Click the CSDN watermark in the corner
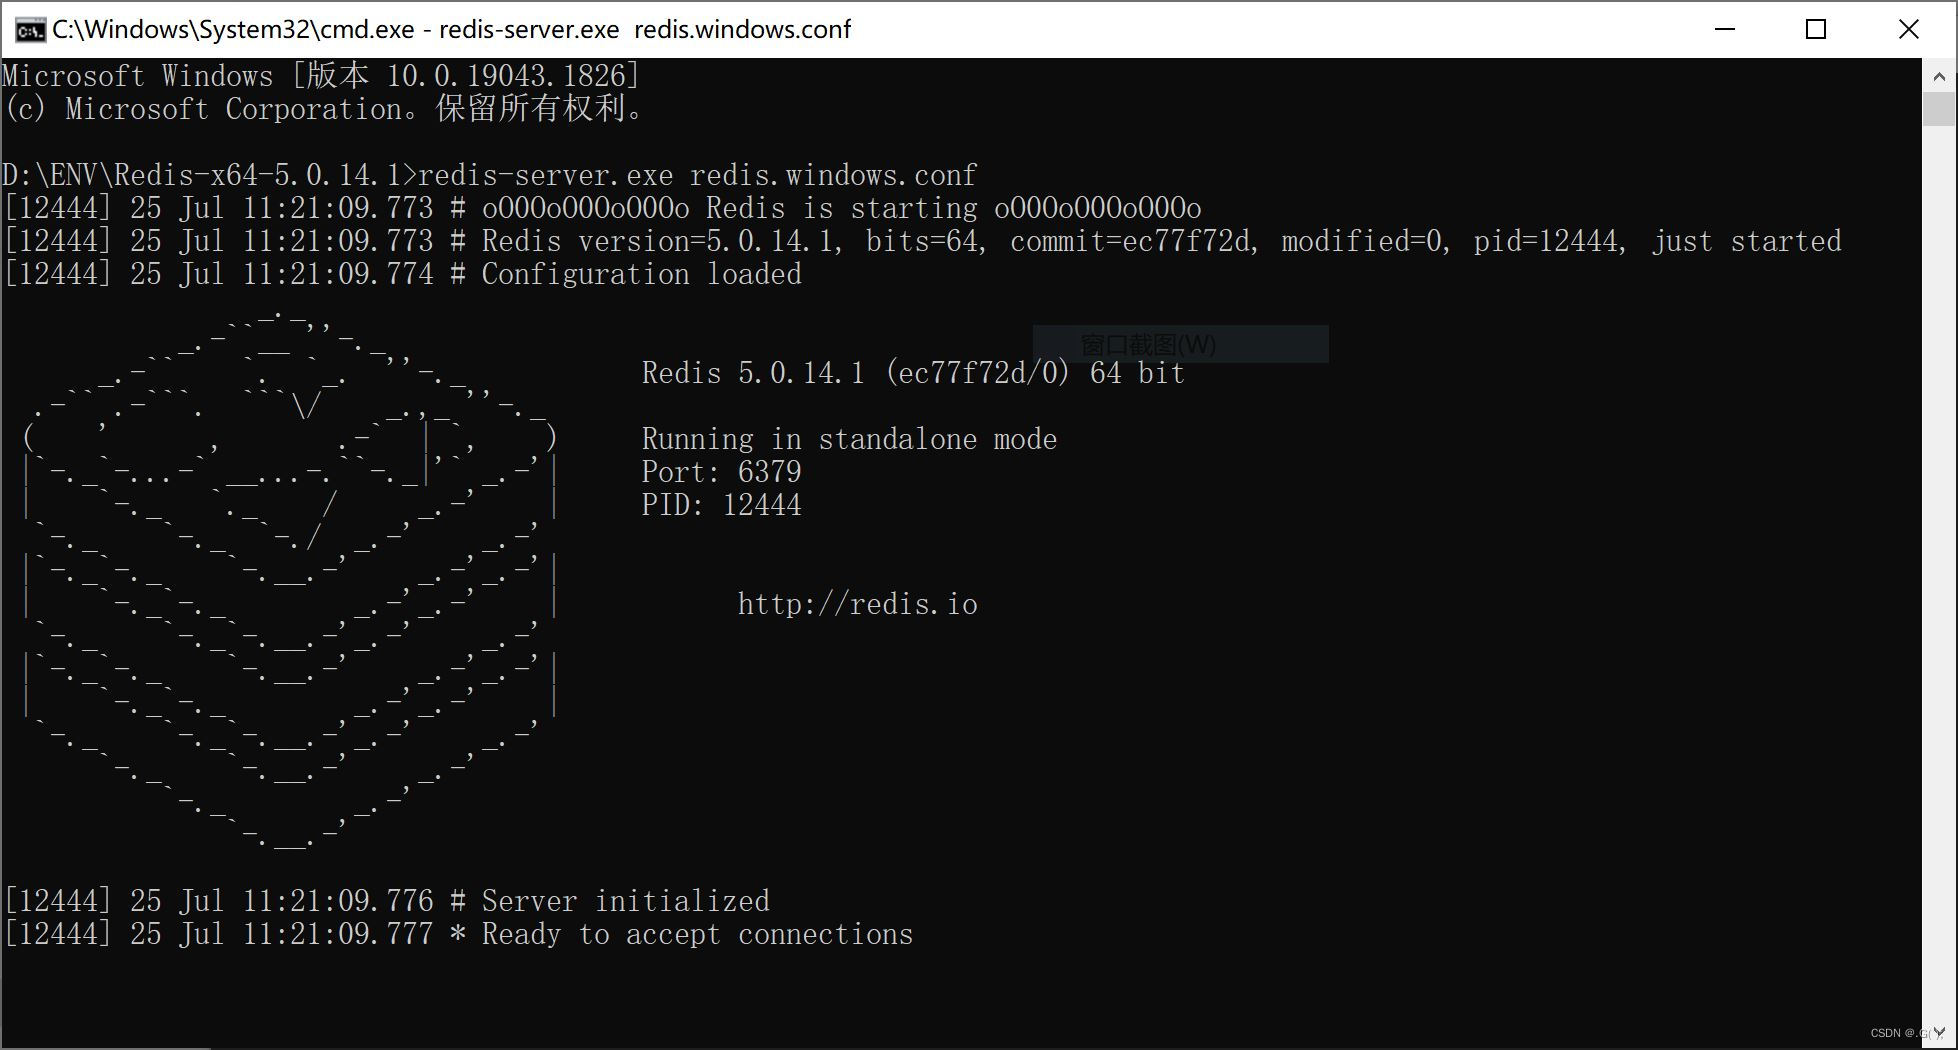The image size is (1958, 1050). pyautogui.click(x=1899, y=1033)
